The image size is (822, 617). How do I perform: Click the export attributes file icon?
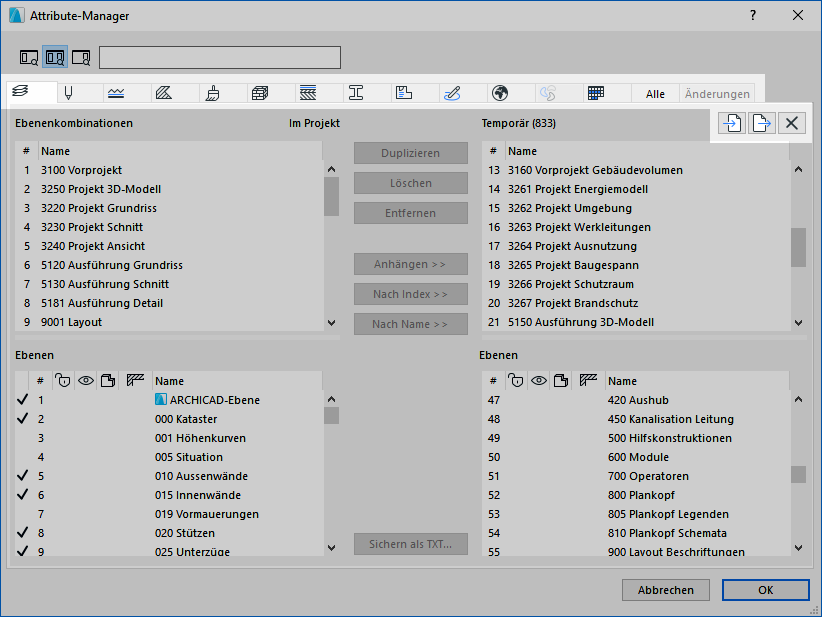tap(761, 123)
